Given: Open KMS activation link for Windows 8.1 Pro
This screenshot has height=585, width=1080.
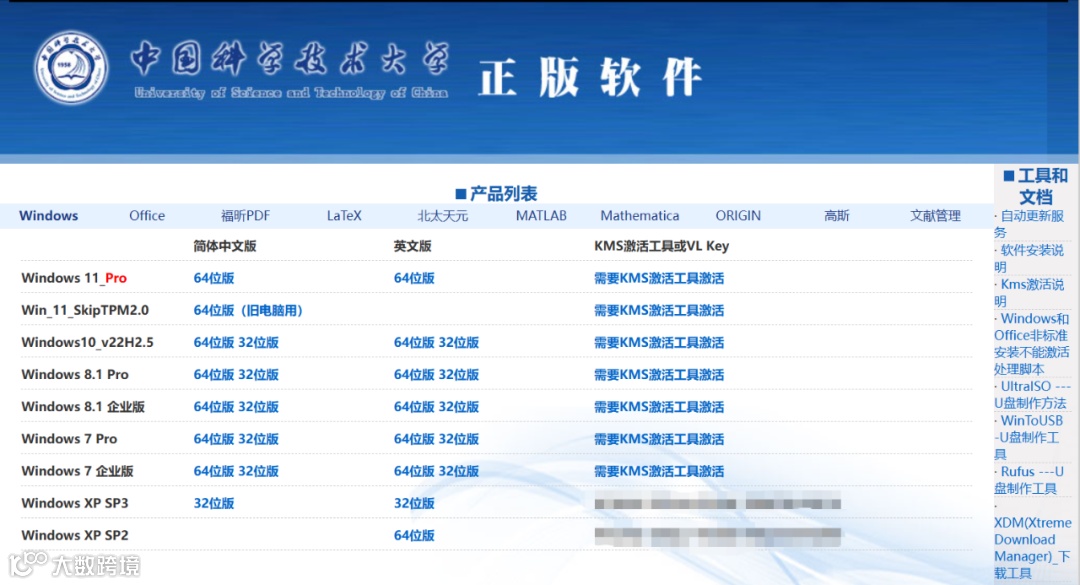Looking at the screenshot, I should [x=658, y=374].
